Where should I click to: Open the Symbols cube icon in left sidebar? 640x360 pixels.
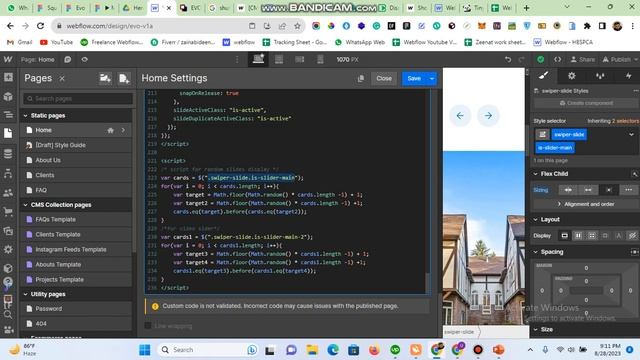pyautogui.click(x=8, y=97)
